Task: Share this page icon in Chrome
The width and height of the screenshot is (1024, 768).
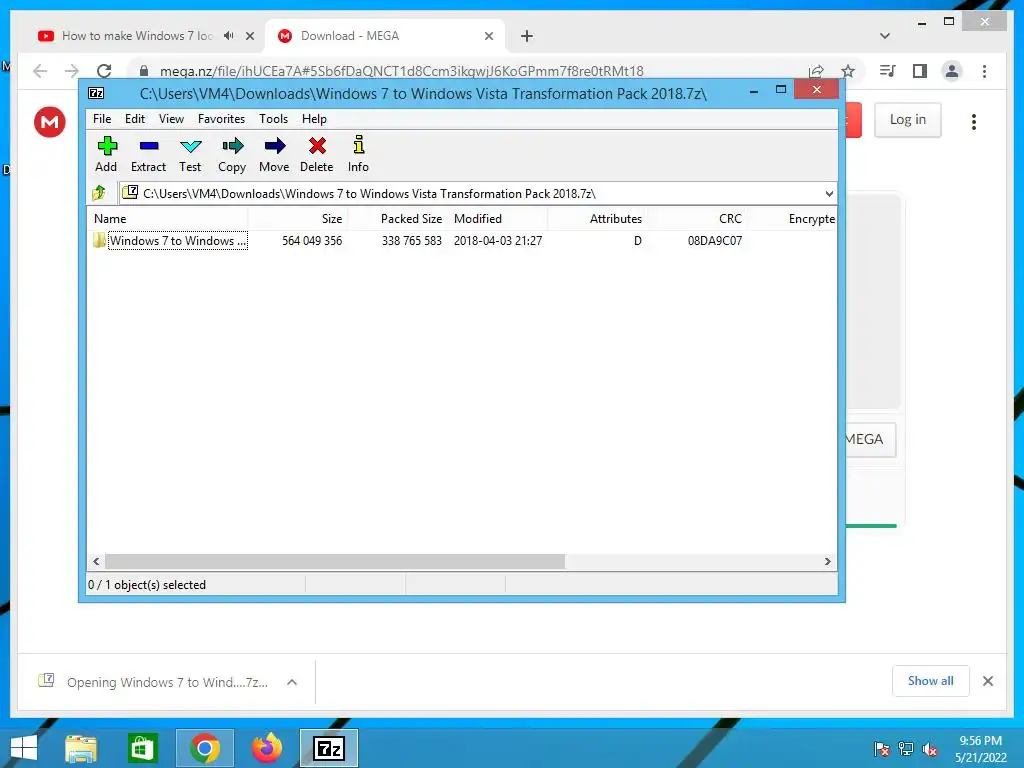Action: 816,71
